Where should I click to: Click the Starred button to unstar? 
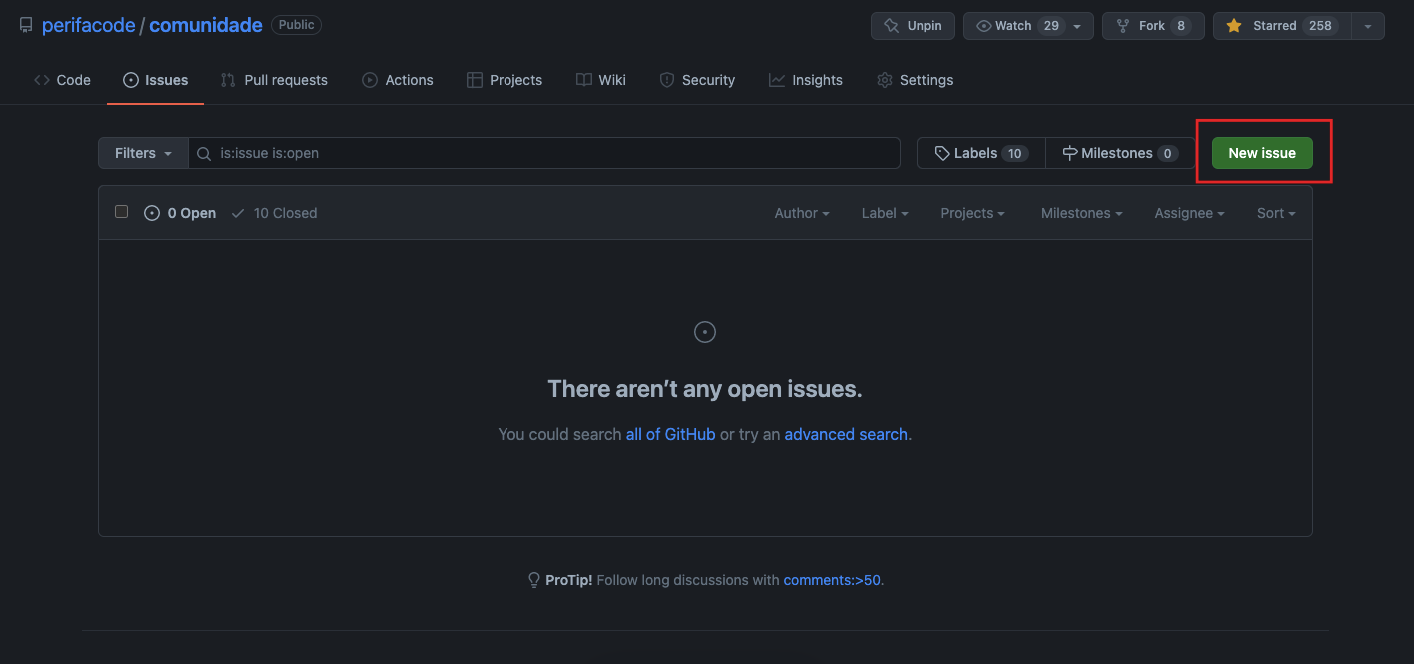[x=1281, y=26]
